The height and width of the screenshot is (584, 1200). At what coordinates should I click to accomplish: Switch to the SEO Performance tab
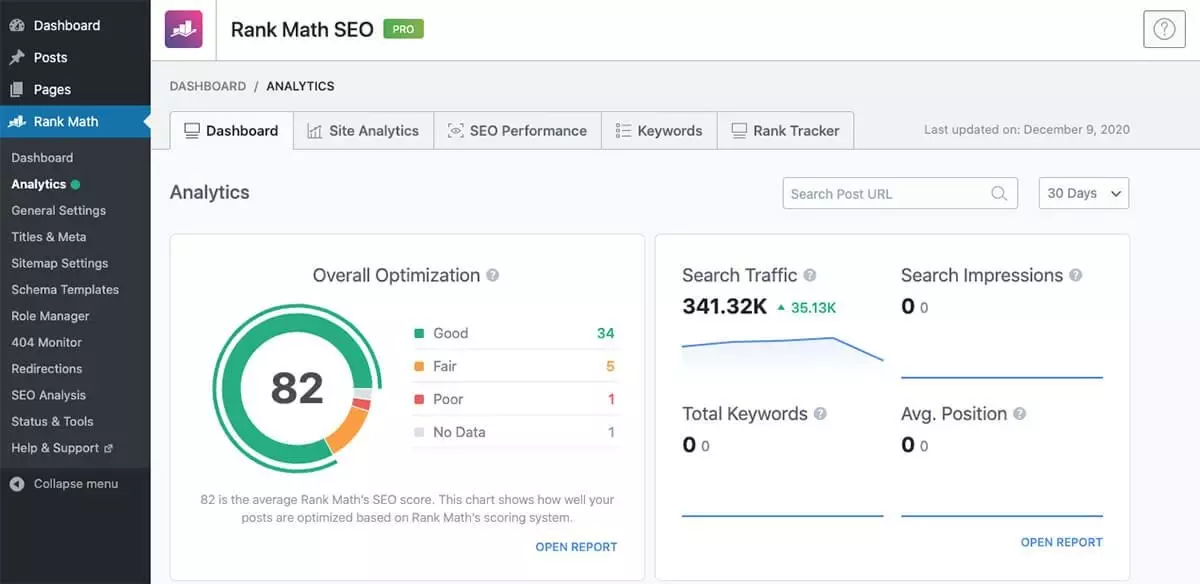(517, 131)
